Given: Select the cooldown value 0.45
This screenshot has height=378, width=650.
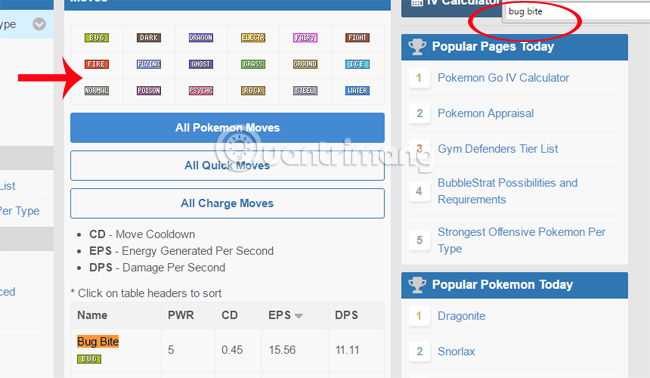Looking at the screenshot, I should (x=232, y=350).
